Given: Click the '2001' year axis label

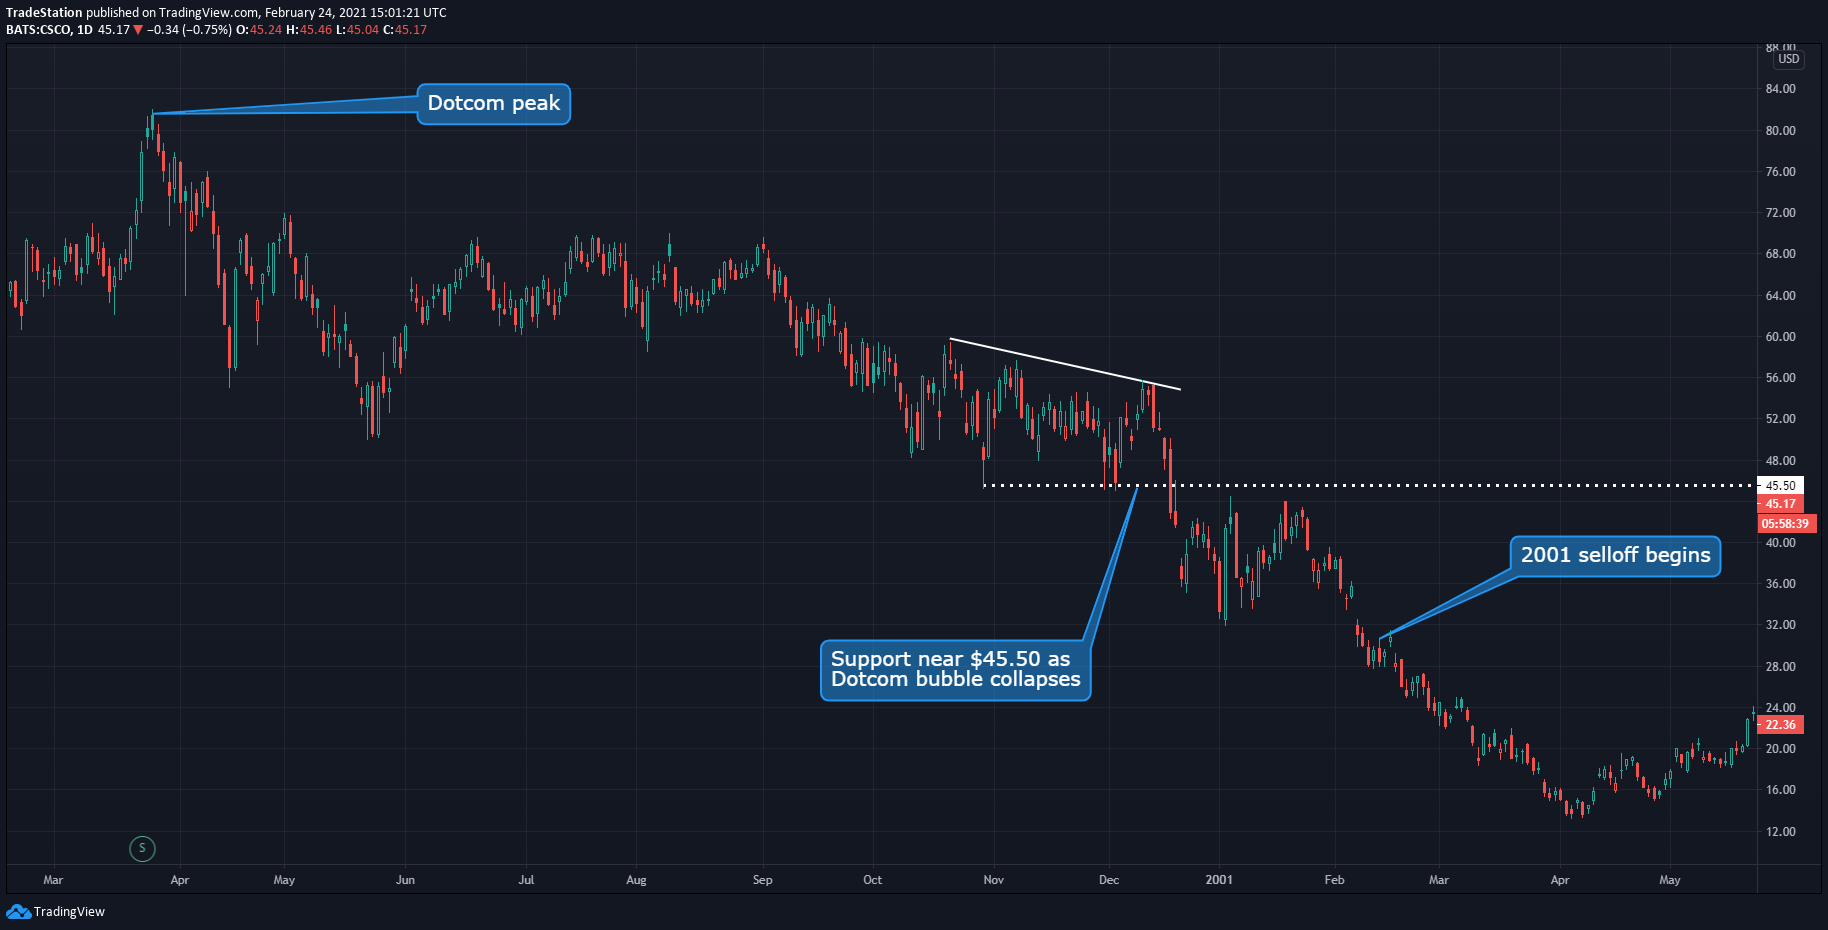Looking at the screenshot, I should pyautogui.click(x=1219, y=880).
